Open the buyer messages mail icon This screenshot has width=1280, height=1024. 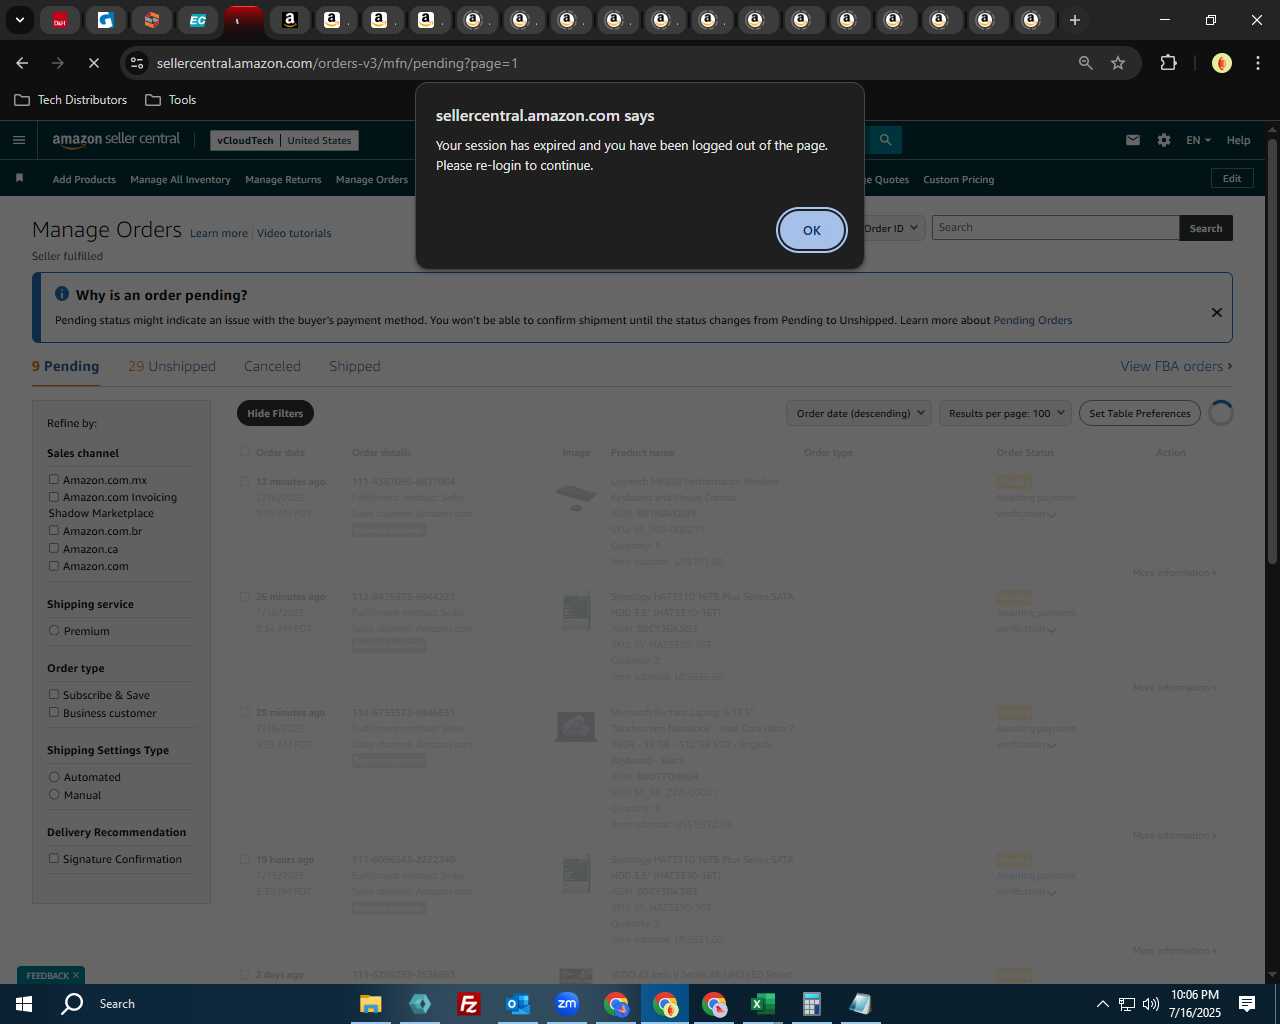point(1133,140)
